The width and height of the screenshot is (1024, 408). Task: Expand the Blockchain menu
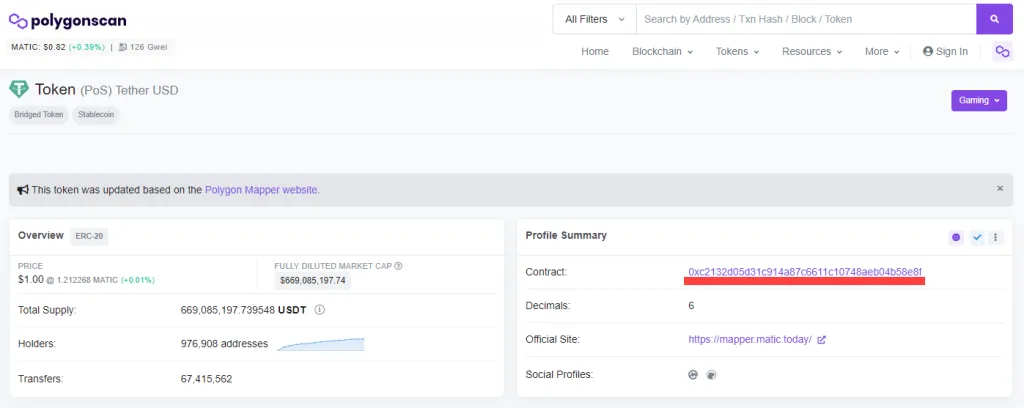coord(662,52)
